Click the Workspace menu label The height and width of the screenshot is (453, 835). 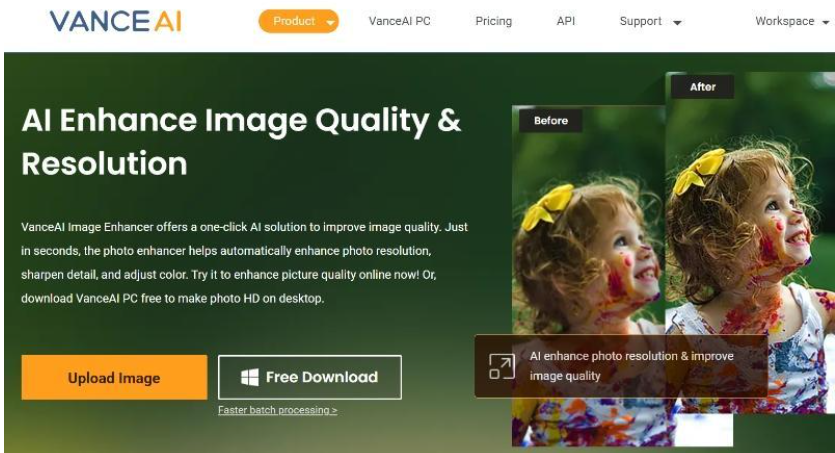coord(784,21)
